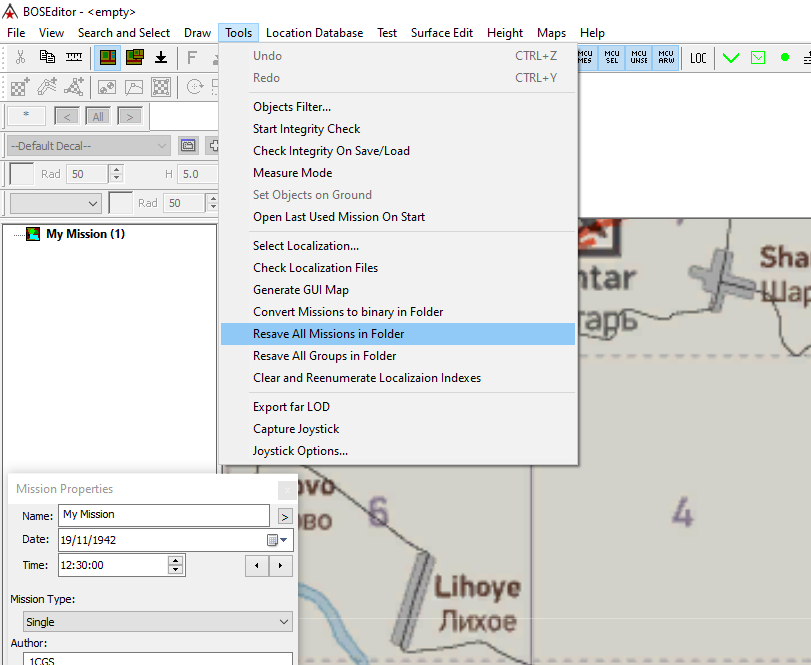The width and height of the screenshot is (811, 665).
Task: Click the green envelope icon
Action: (758, 58)
